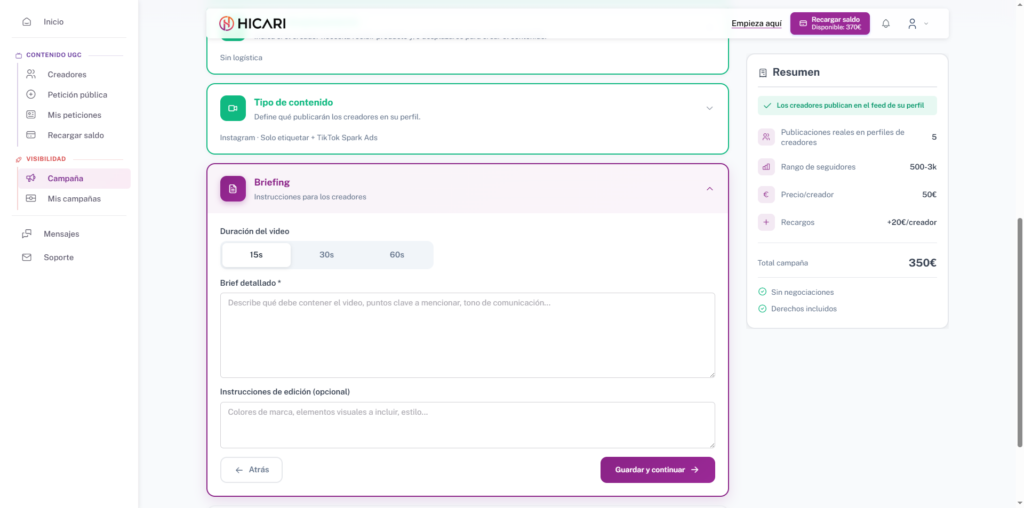Set video duration to 60s

tap(397, 255)
